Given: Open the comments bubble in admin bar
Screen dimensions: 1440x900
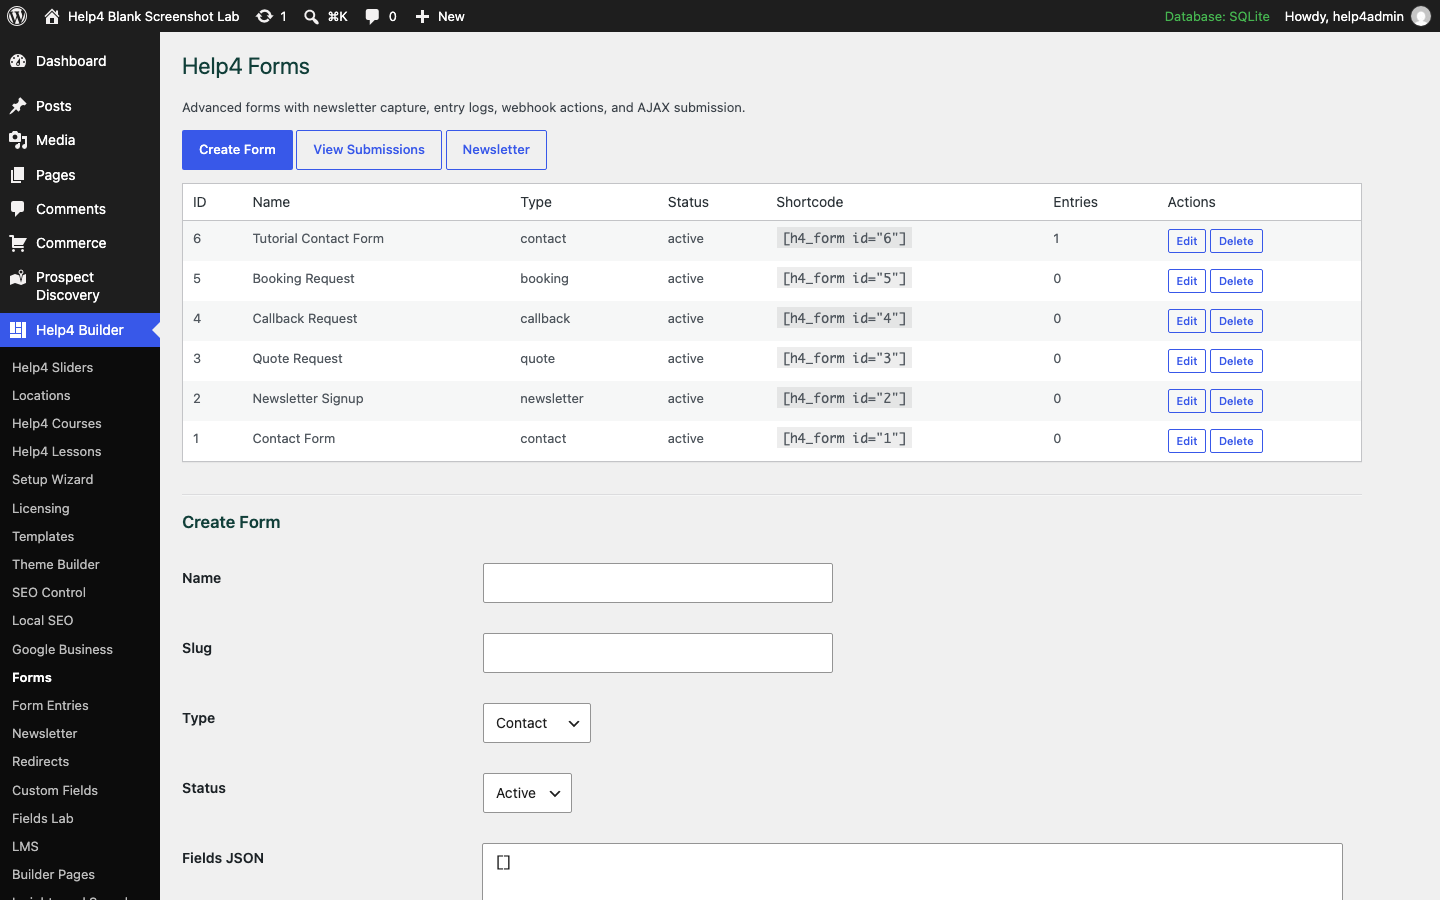Looking at the screenshot, I should coord(372,16).
